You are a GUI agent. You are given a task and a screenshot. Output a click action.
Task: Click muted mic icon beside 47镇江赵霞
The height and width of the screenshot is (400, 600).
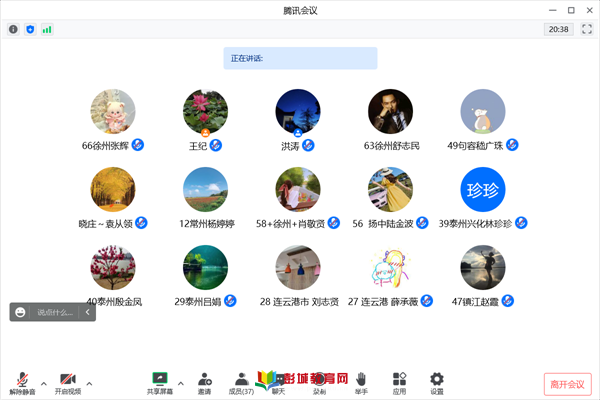[508, 301]
